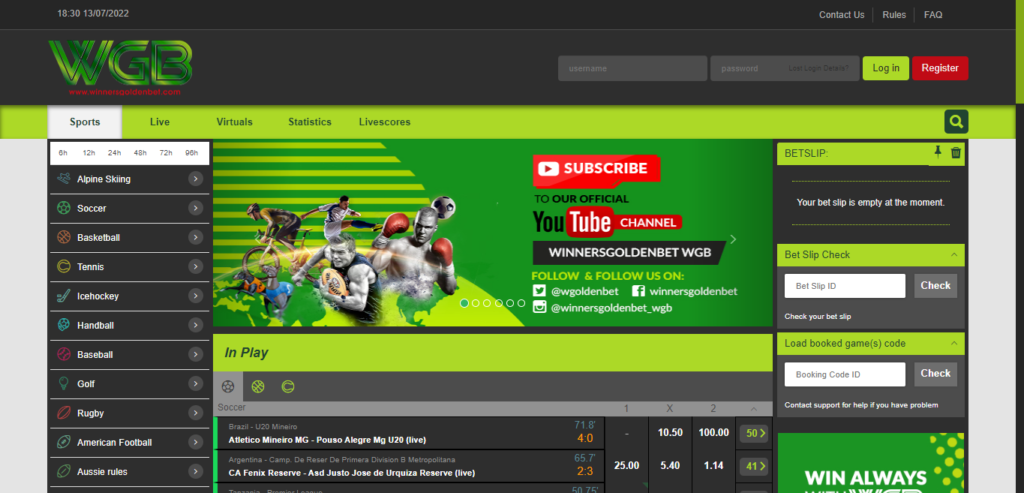Click the WGB logo
This screenshot has height=493, width=1024.
(x=120, y=68)
